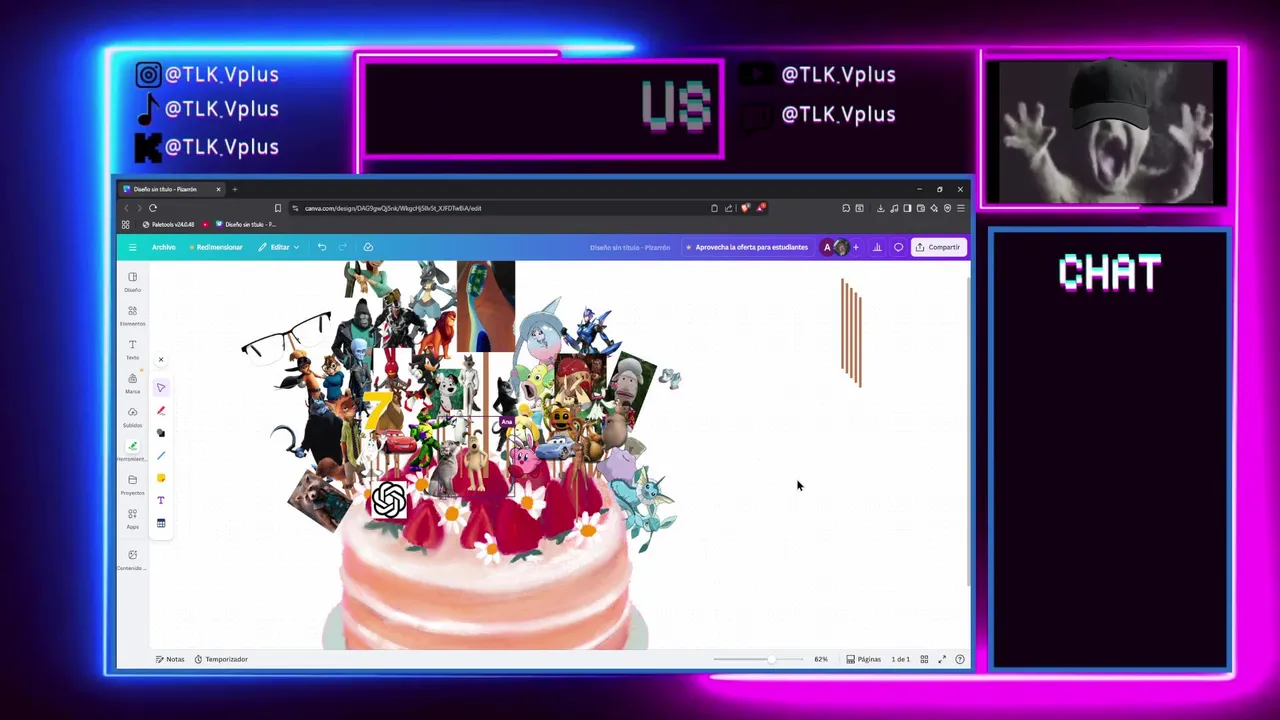
Task: Open the browser downloads icon
Action: click(880, 208)
